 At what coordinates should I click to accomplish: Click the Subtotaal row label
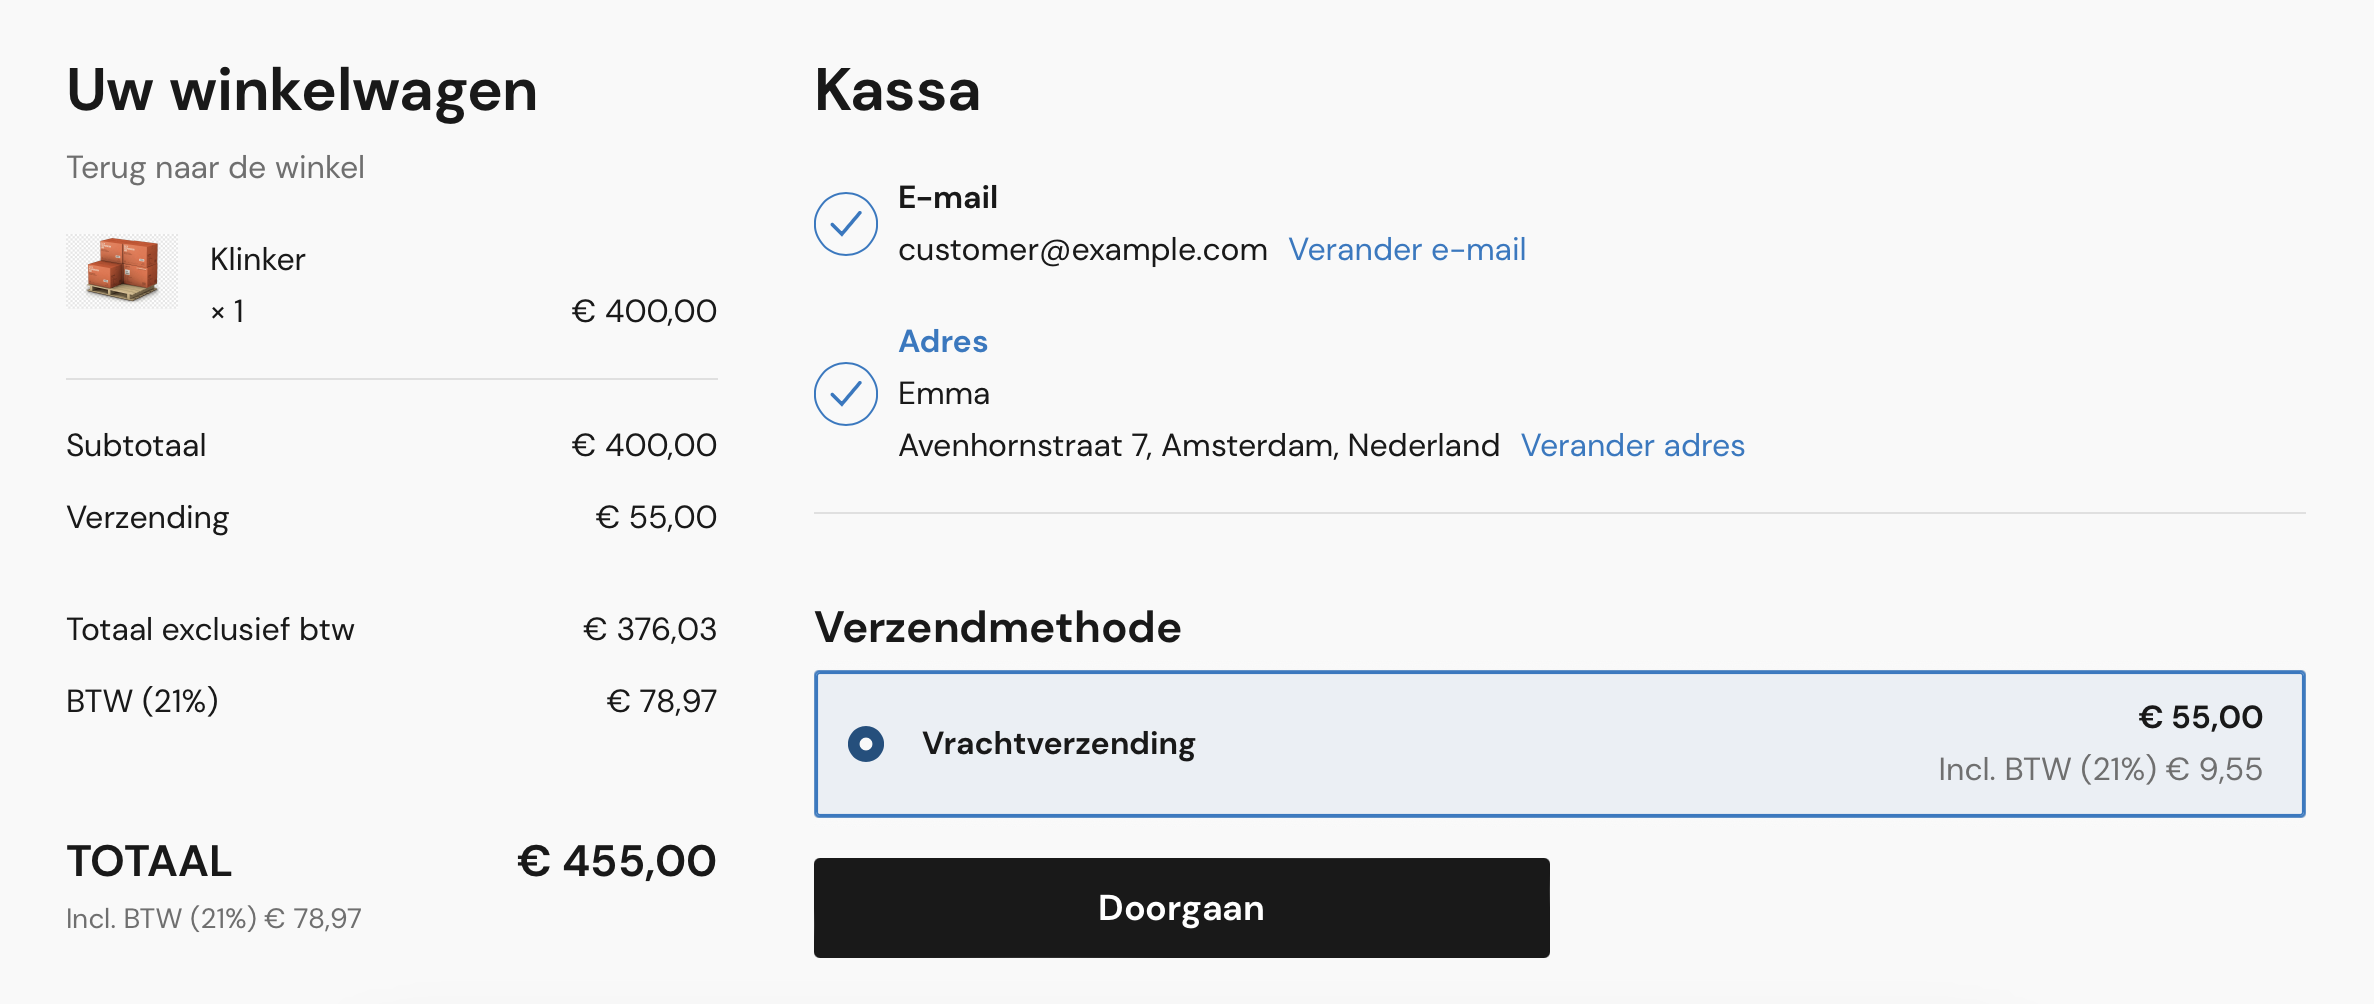point(136,446)
